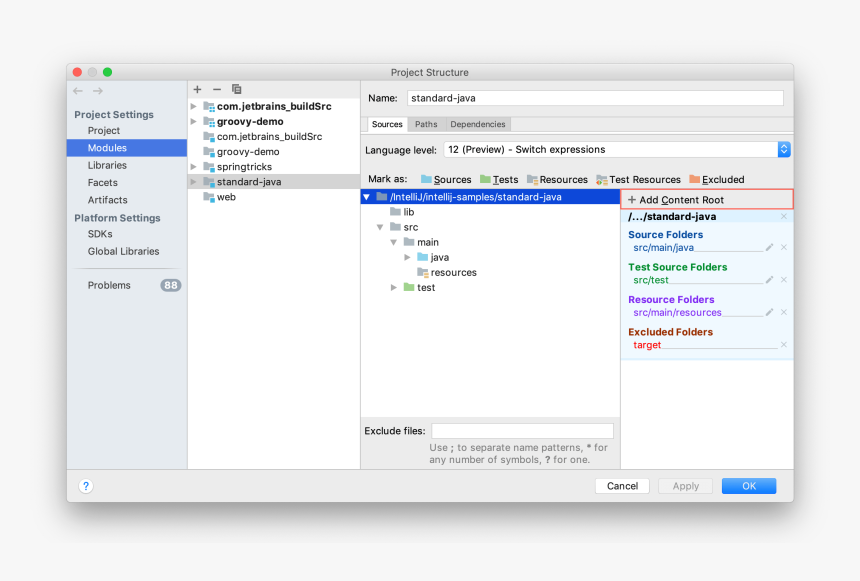Viewport: 860px width, 581px height.
Task: Expand bold groovy-demo module group
Action: [x=194, y=121]
